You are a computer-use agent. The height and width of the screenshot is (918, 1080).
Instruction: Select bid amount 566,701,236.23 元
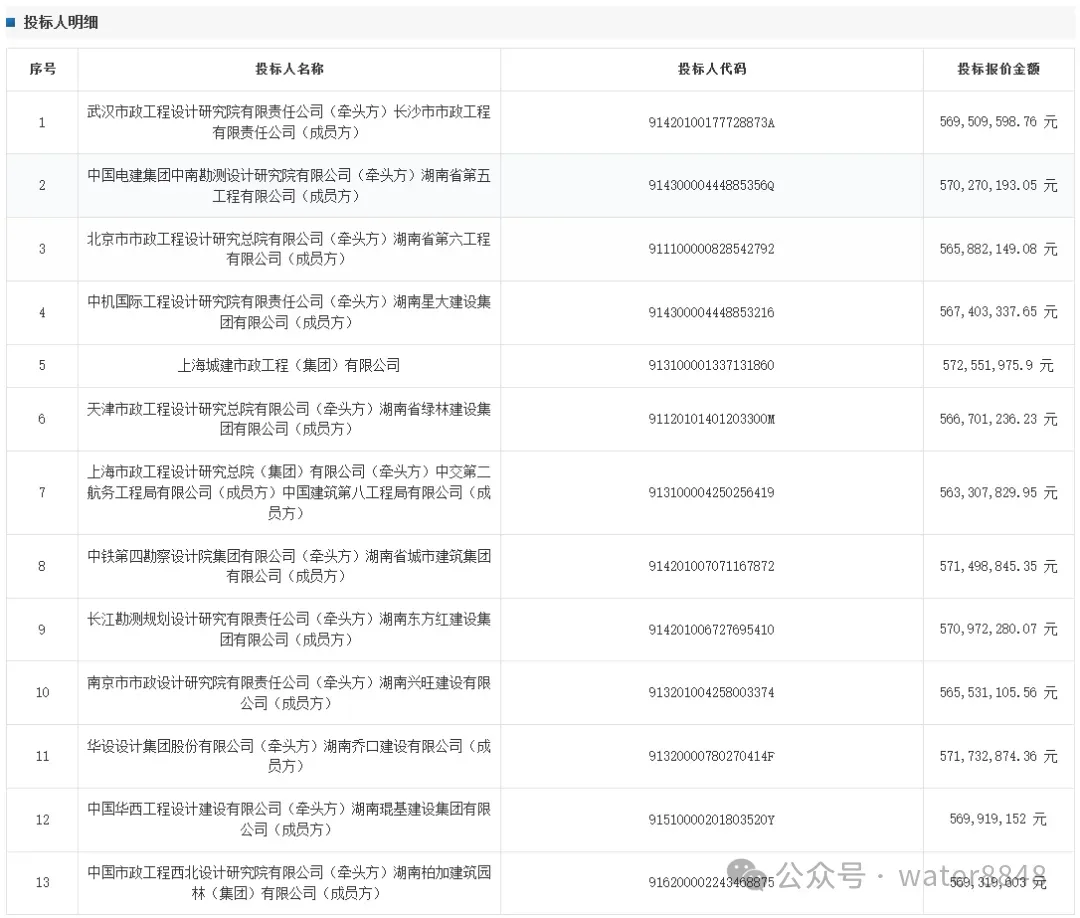click(x=998, y=419)
